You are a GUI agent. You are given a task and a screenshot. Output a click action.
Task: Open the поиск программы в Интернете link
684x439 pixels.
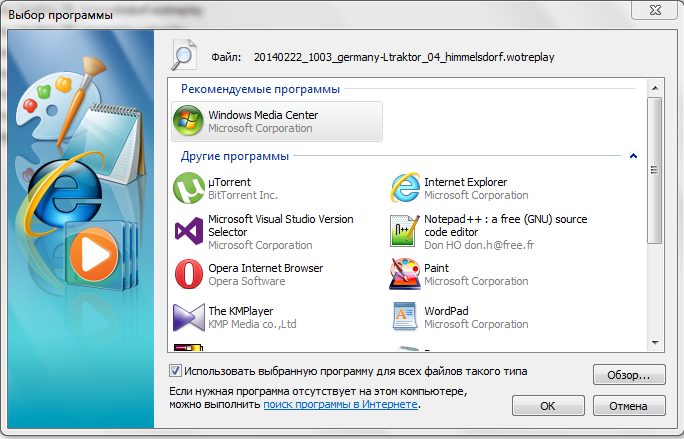(x=340, y=405)
